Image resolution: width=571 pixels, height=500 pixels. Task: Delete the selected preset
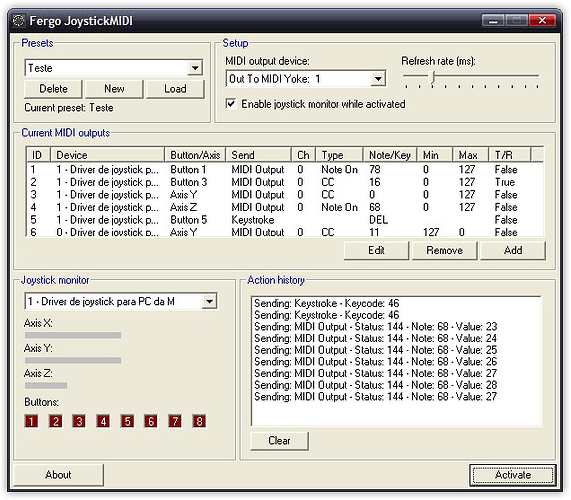coord(53,89)
